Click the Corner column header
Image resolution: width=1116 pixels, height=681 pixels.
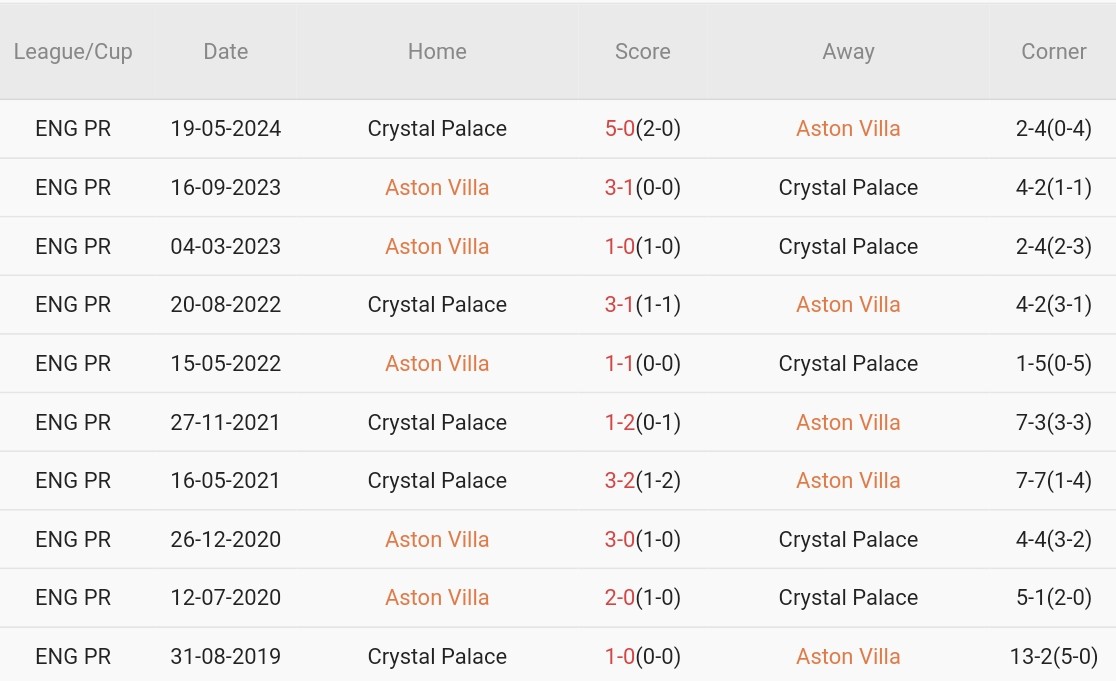coord(1053,52)
